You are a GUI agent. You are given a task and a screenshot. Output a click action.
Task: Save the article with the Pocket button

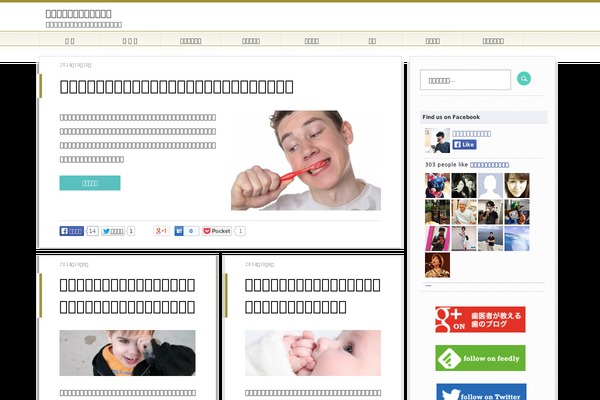coord(217,231)
